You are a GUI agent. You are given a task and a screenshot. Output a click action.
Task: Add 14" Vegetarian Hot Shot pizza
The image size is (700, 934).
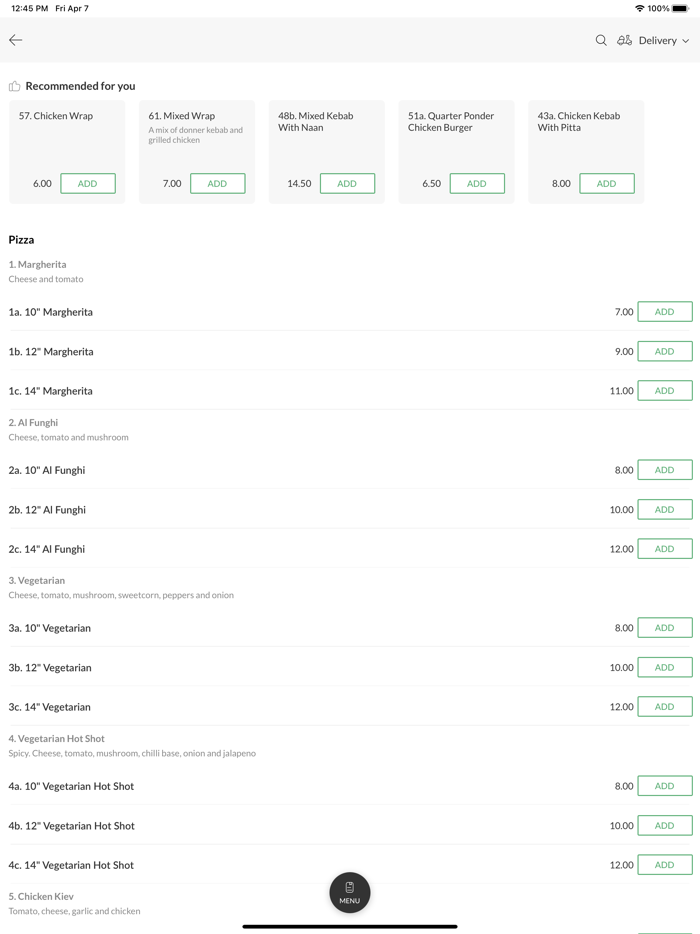tap(664, 865)
